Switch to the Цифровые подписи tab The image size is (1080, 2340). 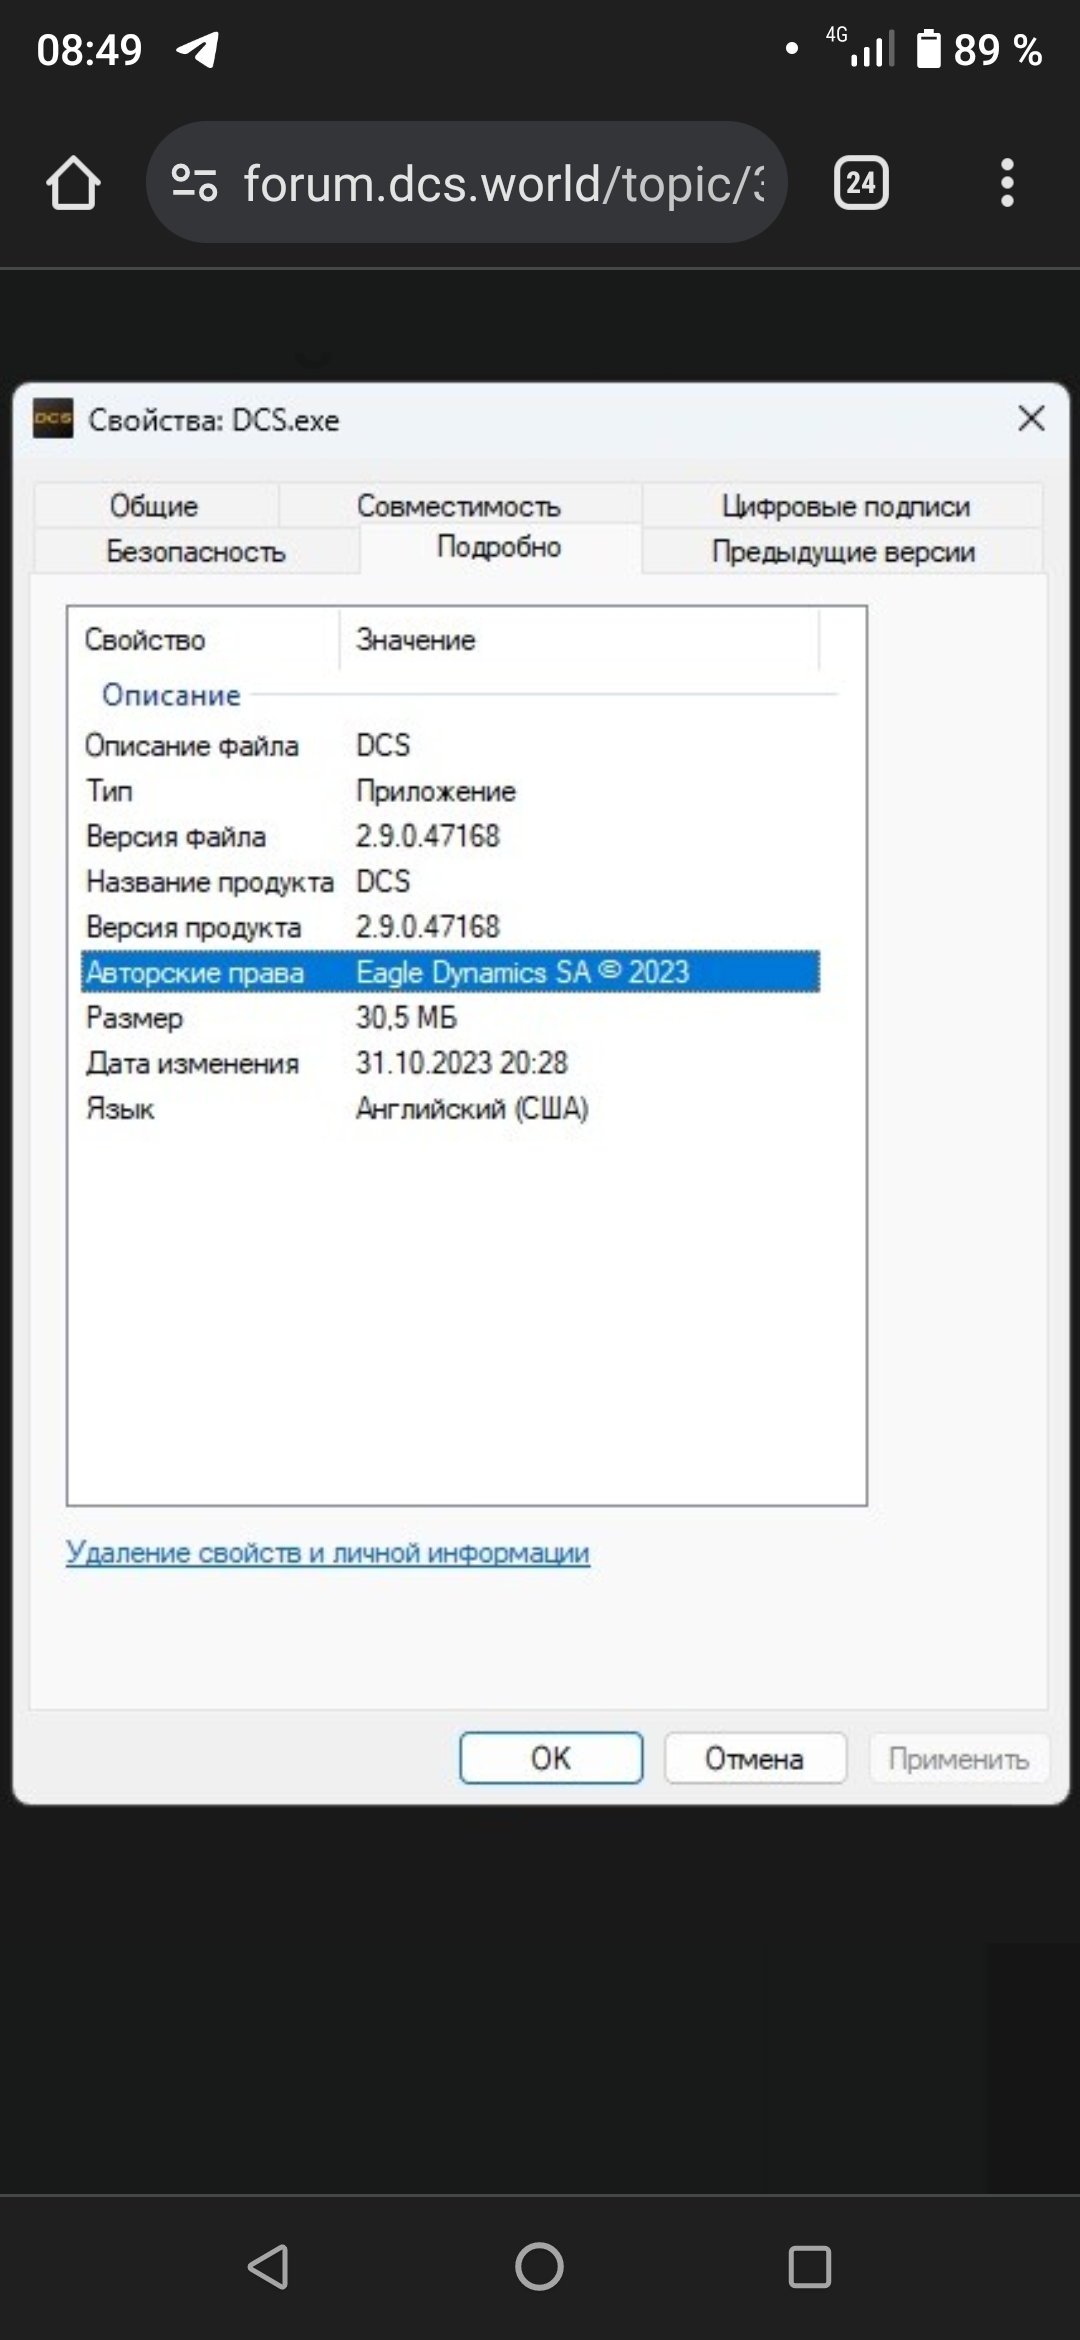coord(845,506)
